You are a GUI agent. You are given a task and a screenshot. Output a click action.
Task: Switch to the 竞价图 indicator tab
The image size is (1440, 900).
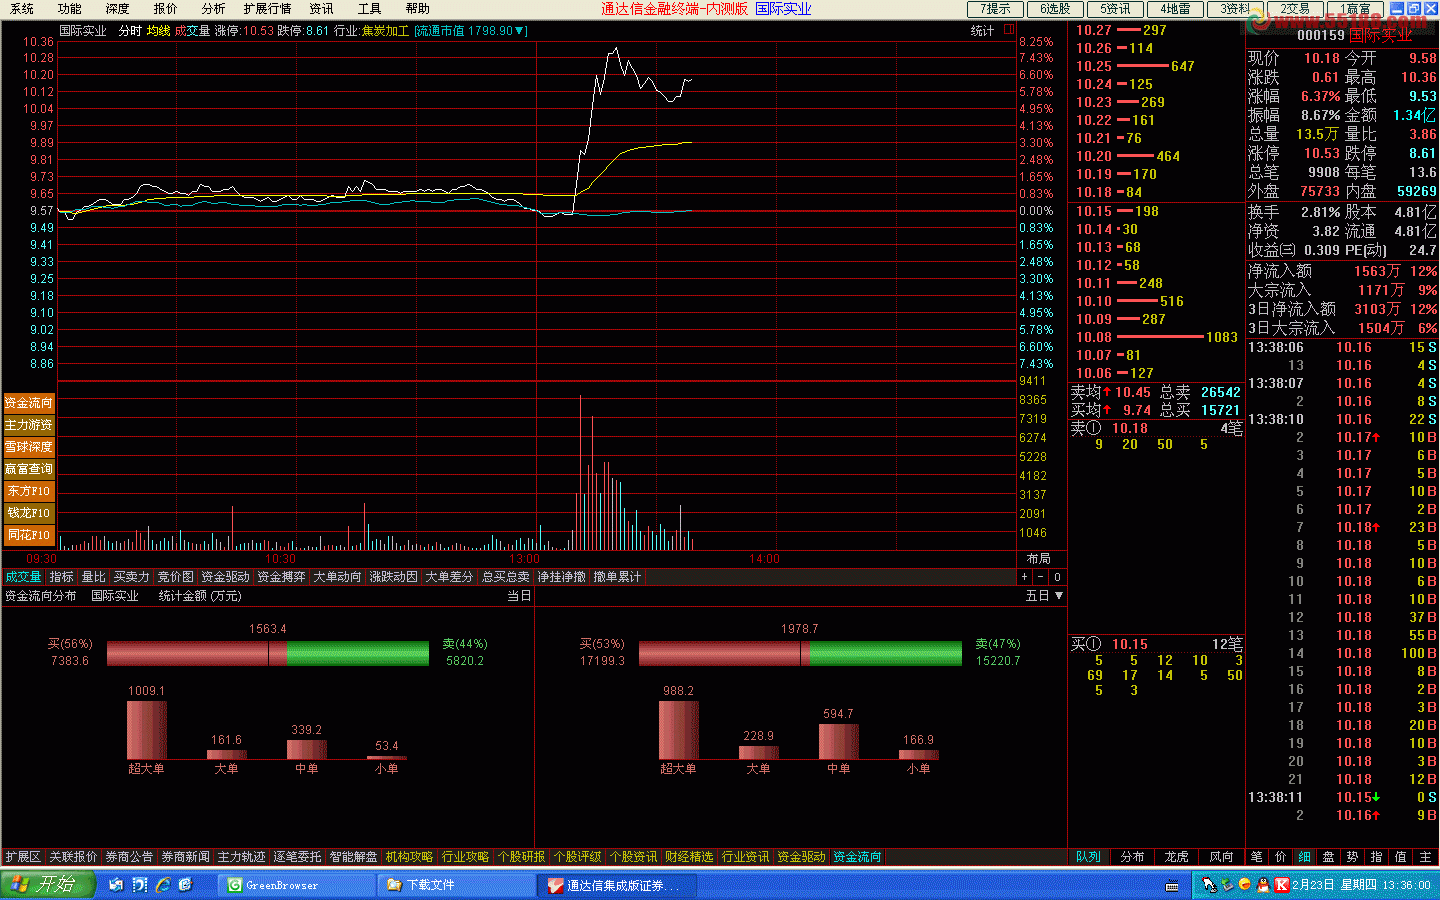(175, 577)
